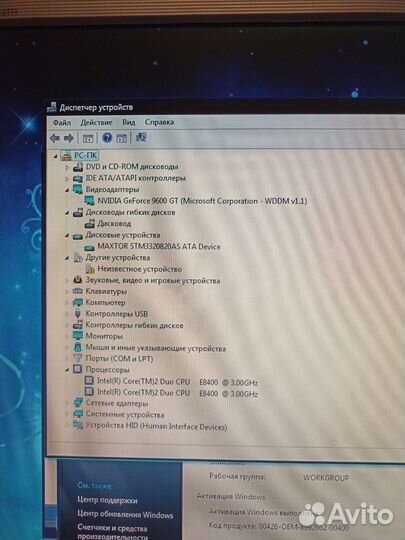Image resolution: width=405 pixels, height=540 pixels.
Task: Select the PC-ПК root computer node
Action: click(86, 155)
